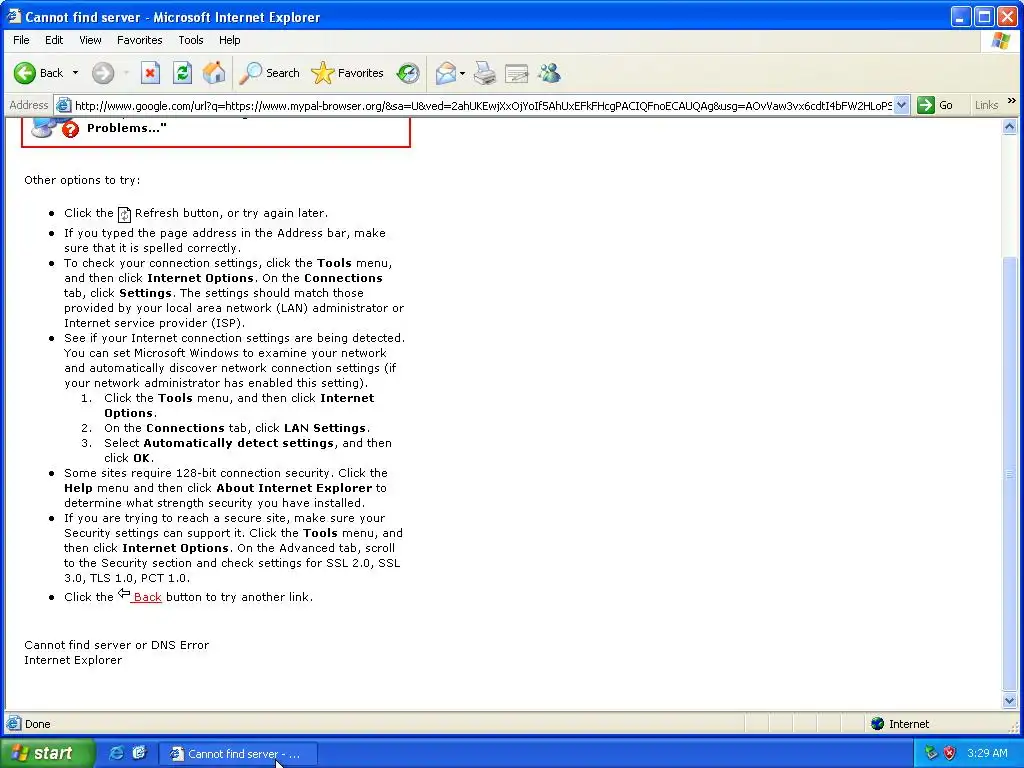Select the Cannot find server taskbar button
This screenshot has width=1024, height=768.
coord(238,754)
